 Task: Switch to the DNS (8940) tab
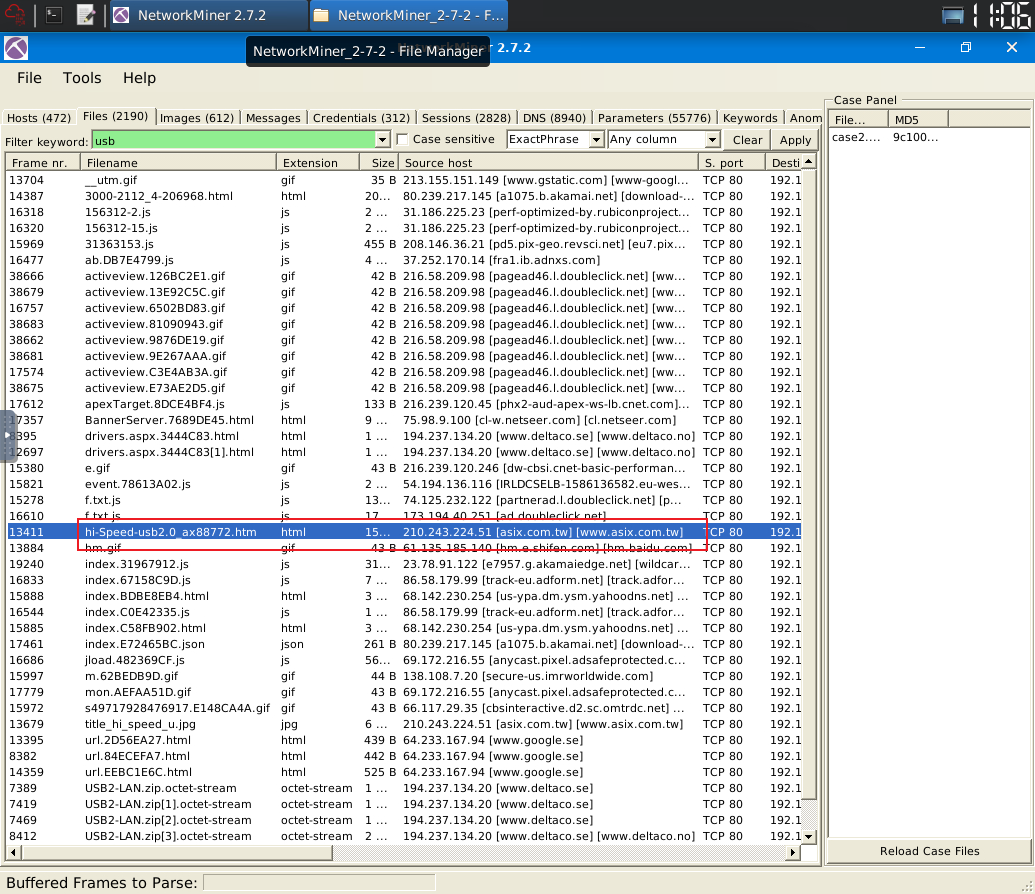pyautogui.click(x=554, y=118)
